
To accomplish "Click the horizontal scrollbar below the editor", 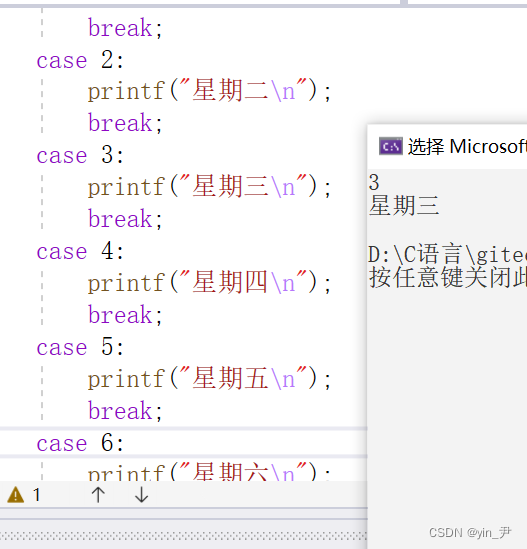I will (183, 536).
